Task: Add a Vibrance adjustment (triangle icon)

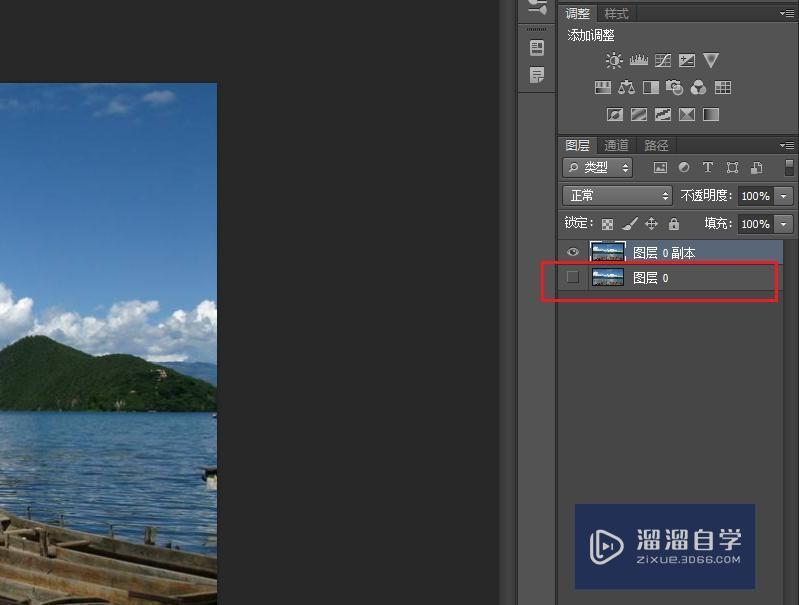Action: coord(711,61)
